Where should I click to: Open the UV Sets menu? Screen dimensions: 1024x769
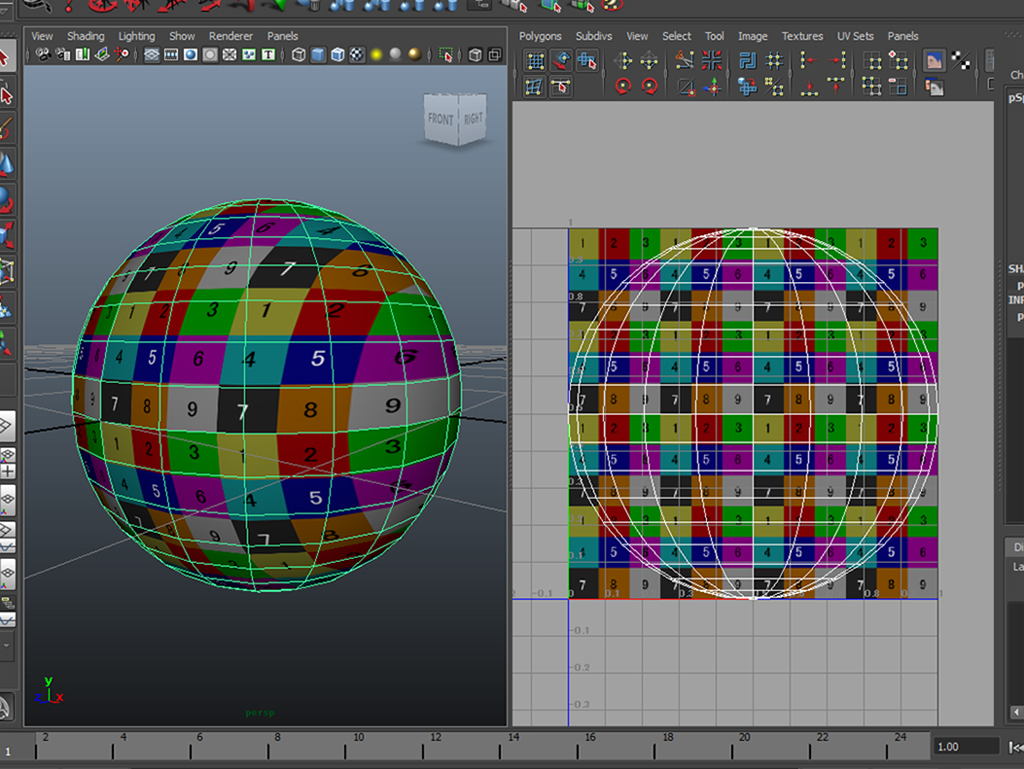coord(855,36)
